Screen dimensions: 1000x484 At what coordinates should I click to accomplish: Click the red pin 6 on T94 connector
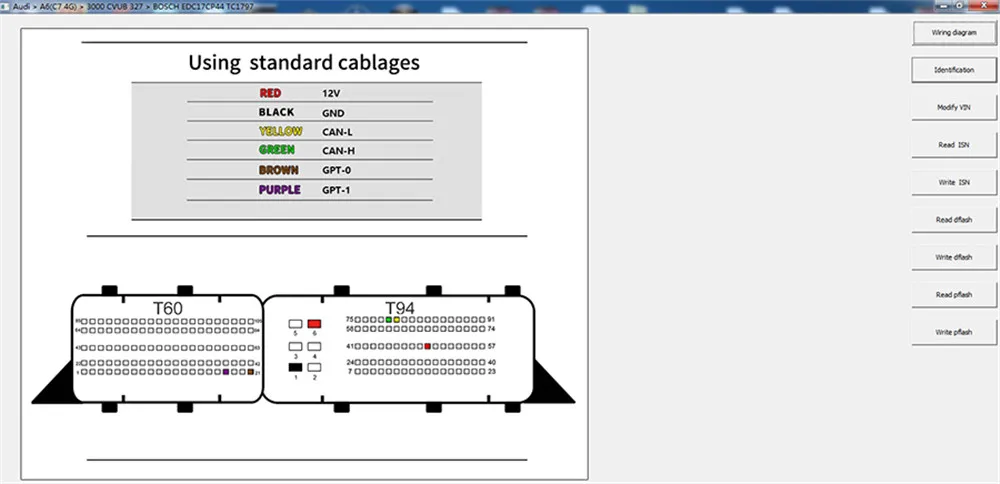[314, 324]
